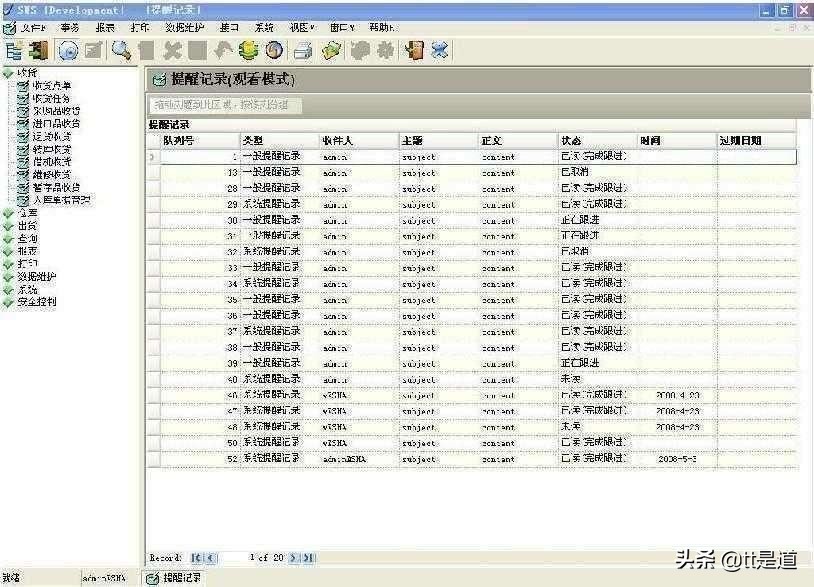
Task: Click the magnifier search toolbar icon
Action: pos(121,50)
